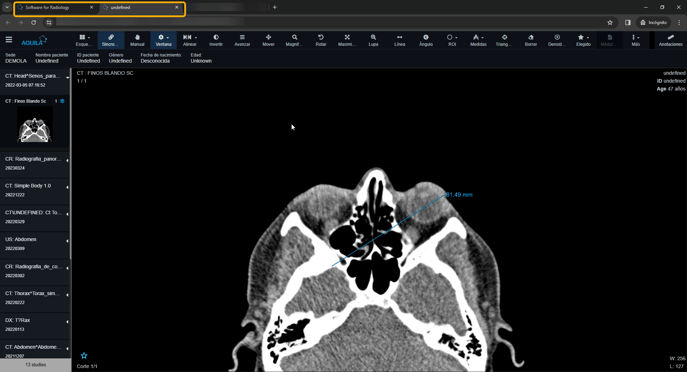Click the Borrar eraser tool
Image resolution: width=687 pixels, height=372 pixels.
tap(531, 40)
